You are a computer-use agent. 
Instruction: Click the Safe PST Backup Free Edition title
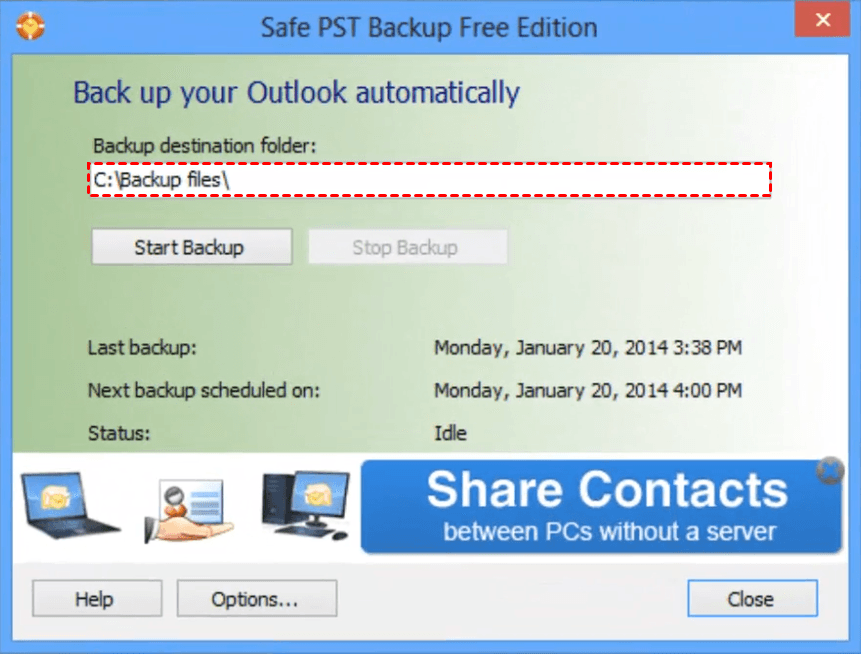[x=429, y=27]
